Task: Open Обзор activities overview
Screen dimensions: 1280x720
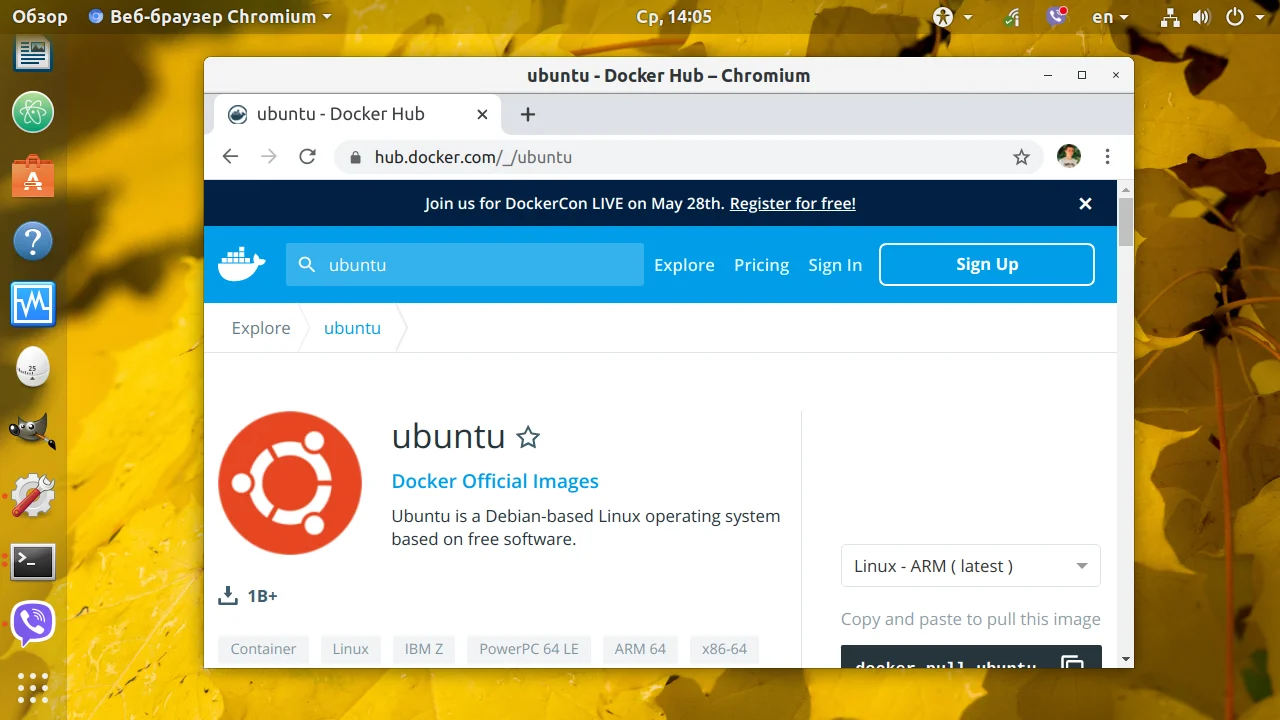Action: [40, 16]
